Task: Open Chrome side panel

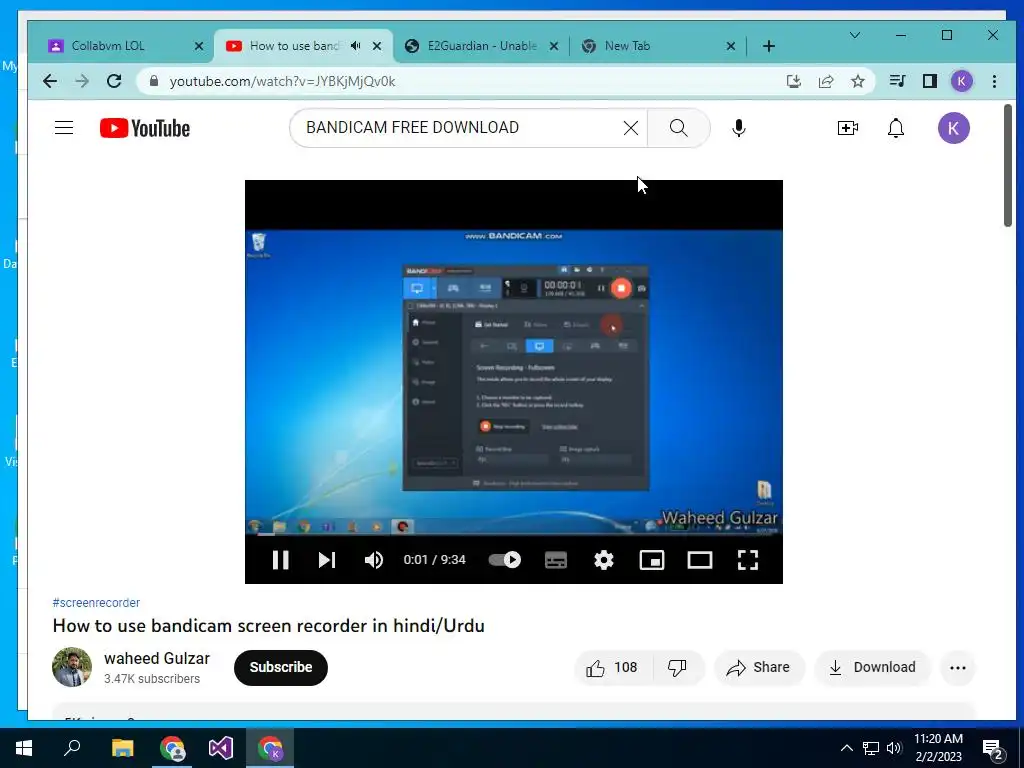Action: (929, 81)
